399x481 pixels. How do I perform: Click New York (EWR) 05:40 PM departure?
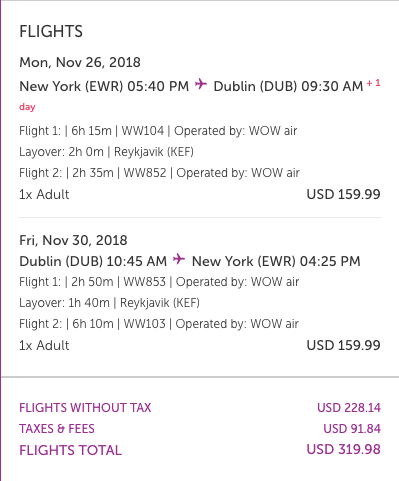104,86
